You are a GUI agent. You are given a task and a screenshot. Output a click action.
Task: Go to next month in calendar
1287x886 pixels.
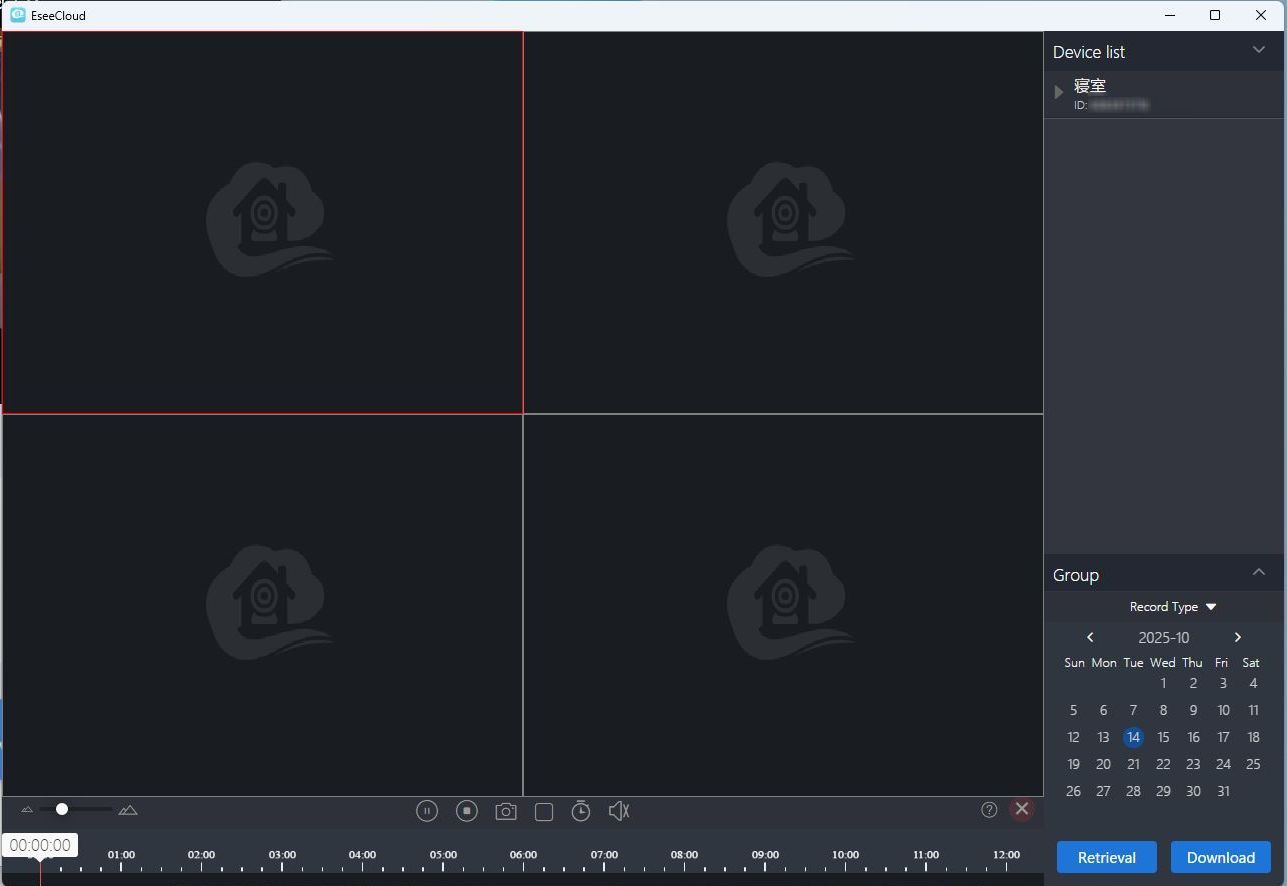(x=1237, y=637)
